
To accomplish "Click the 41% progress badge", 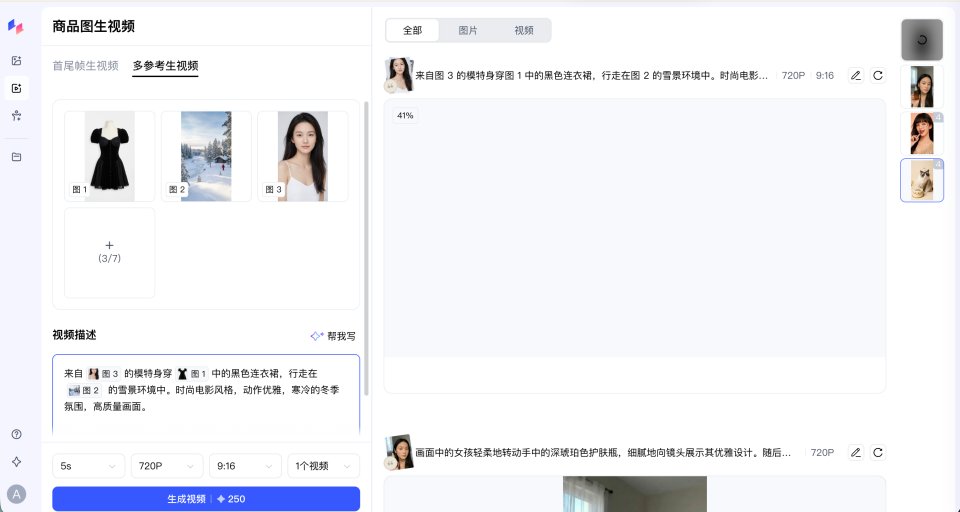I will point(405,115).
